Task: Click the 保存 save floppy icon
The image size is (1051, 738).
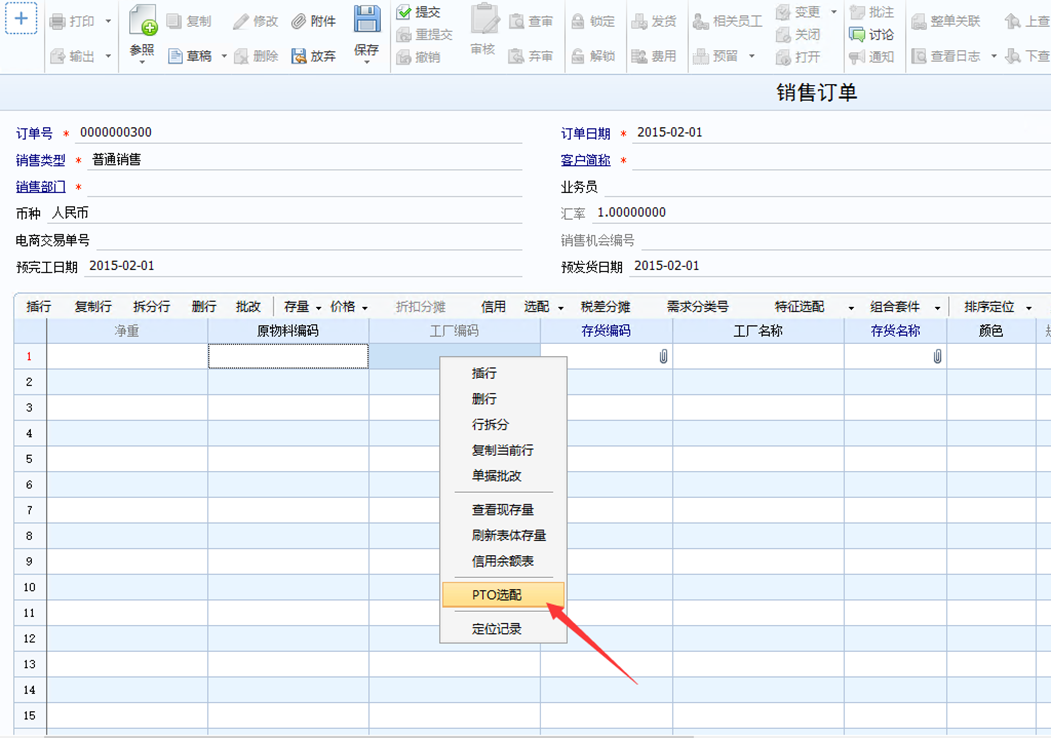Action: point(367,19)
